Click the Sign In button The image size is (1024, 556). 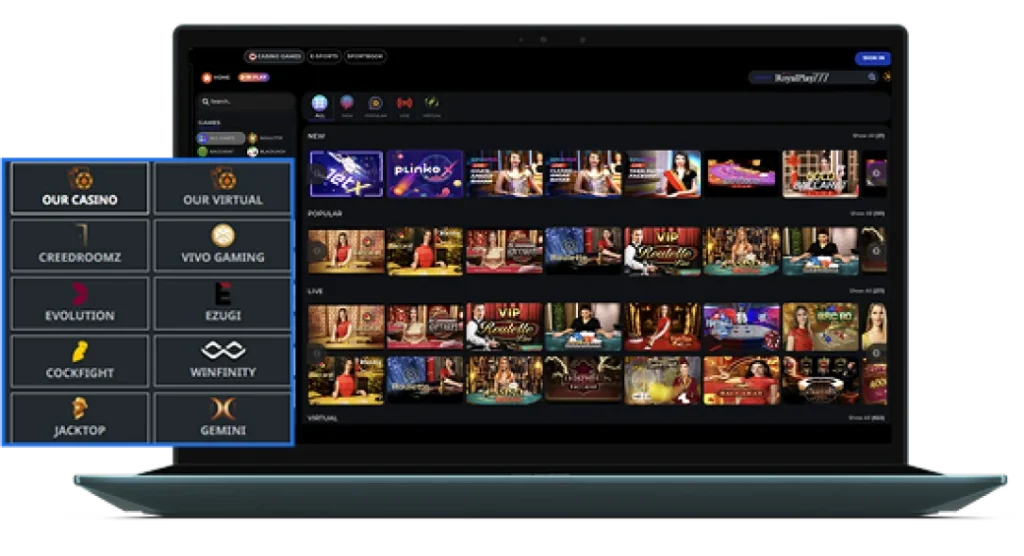[x=872, y=58]
